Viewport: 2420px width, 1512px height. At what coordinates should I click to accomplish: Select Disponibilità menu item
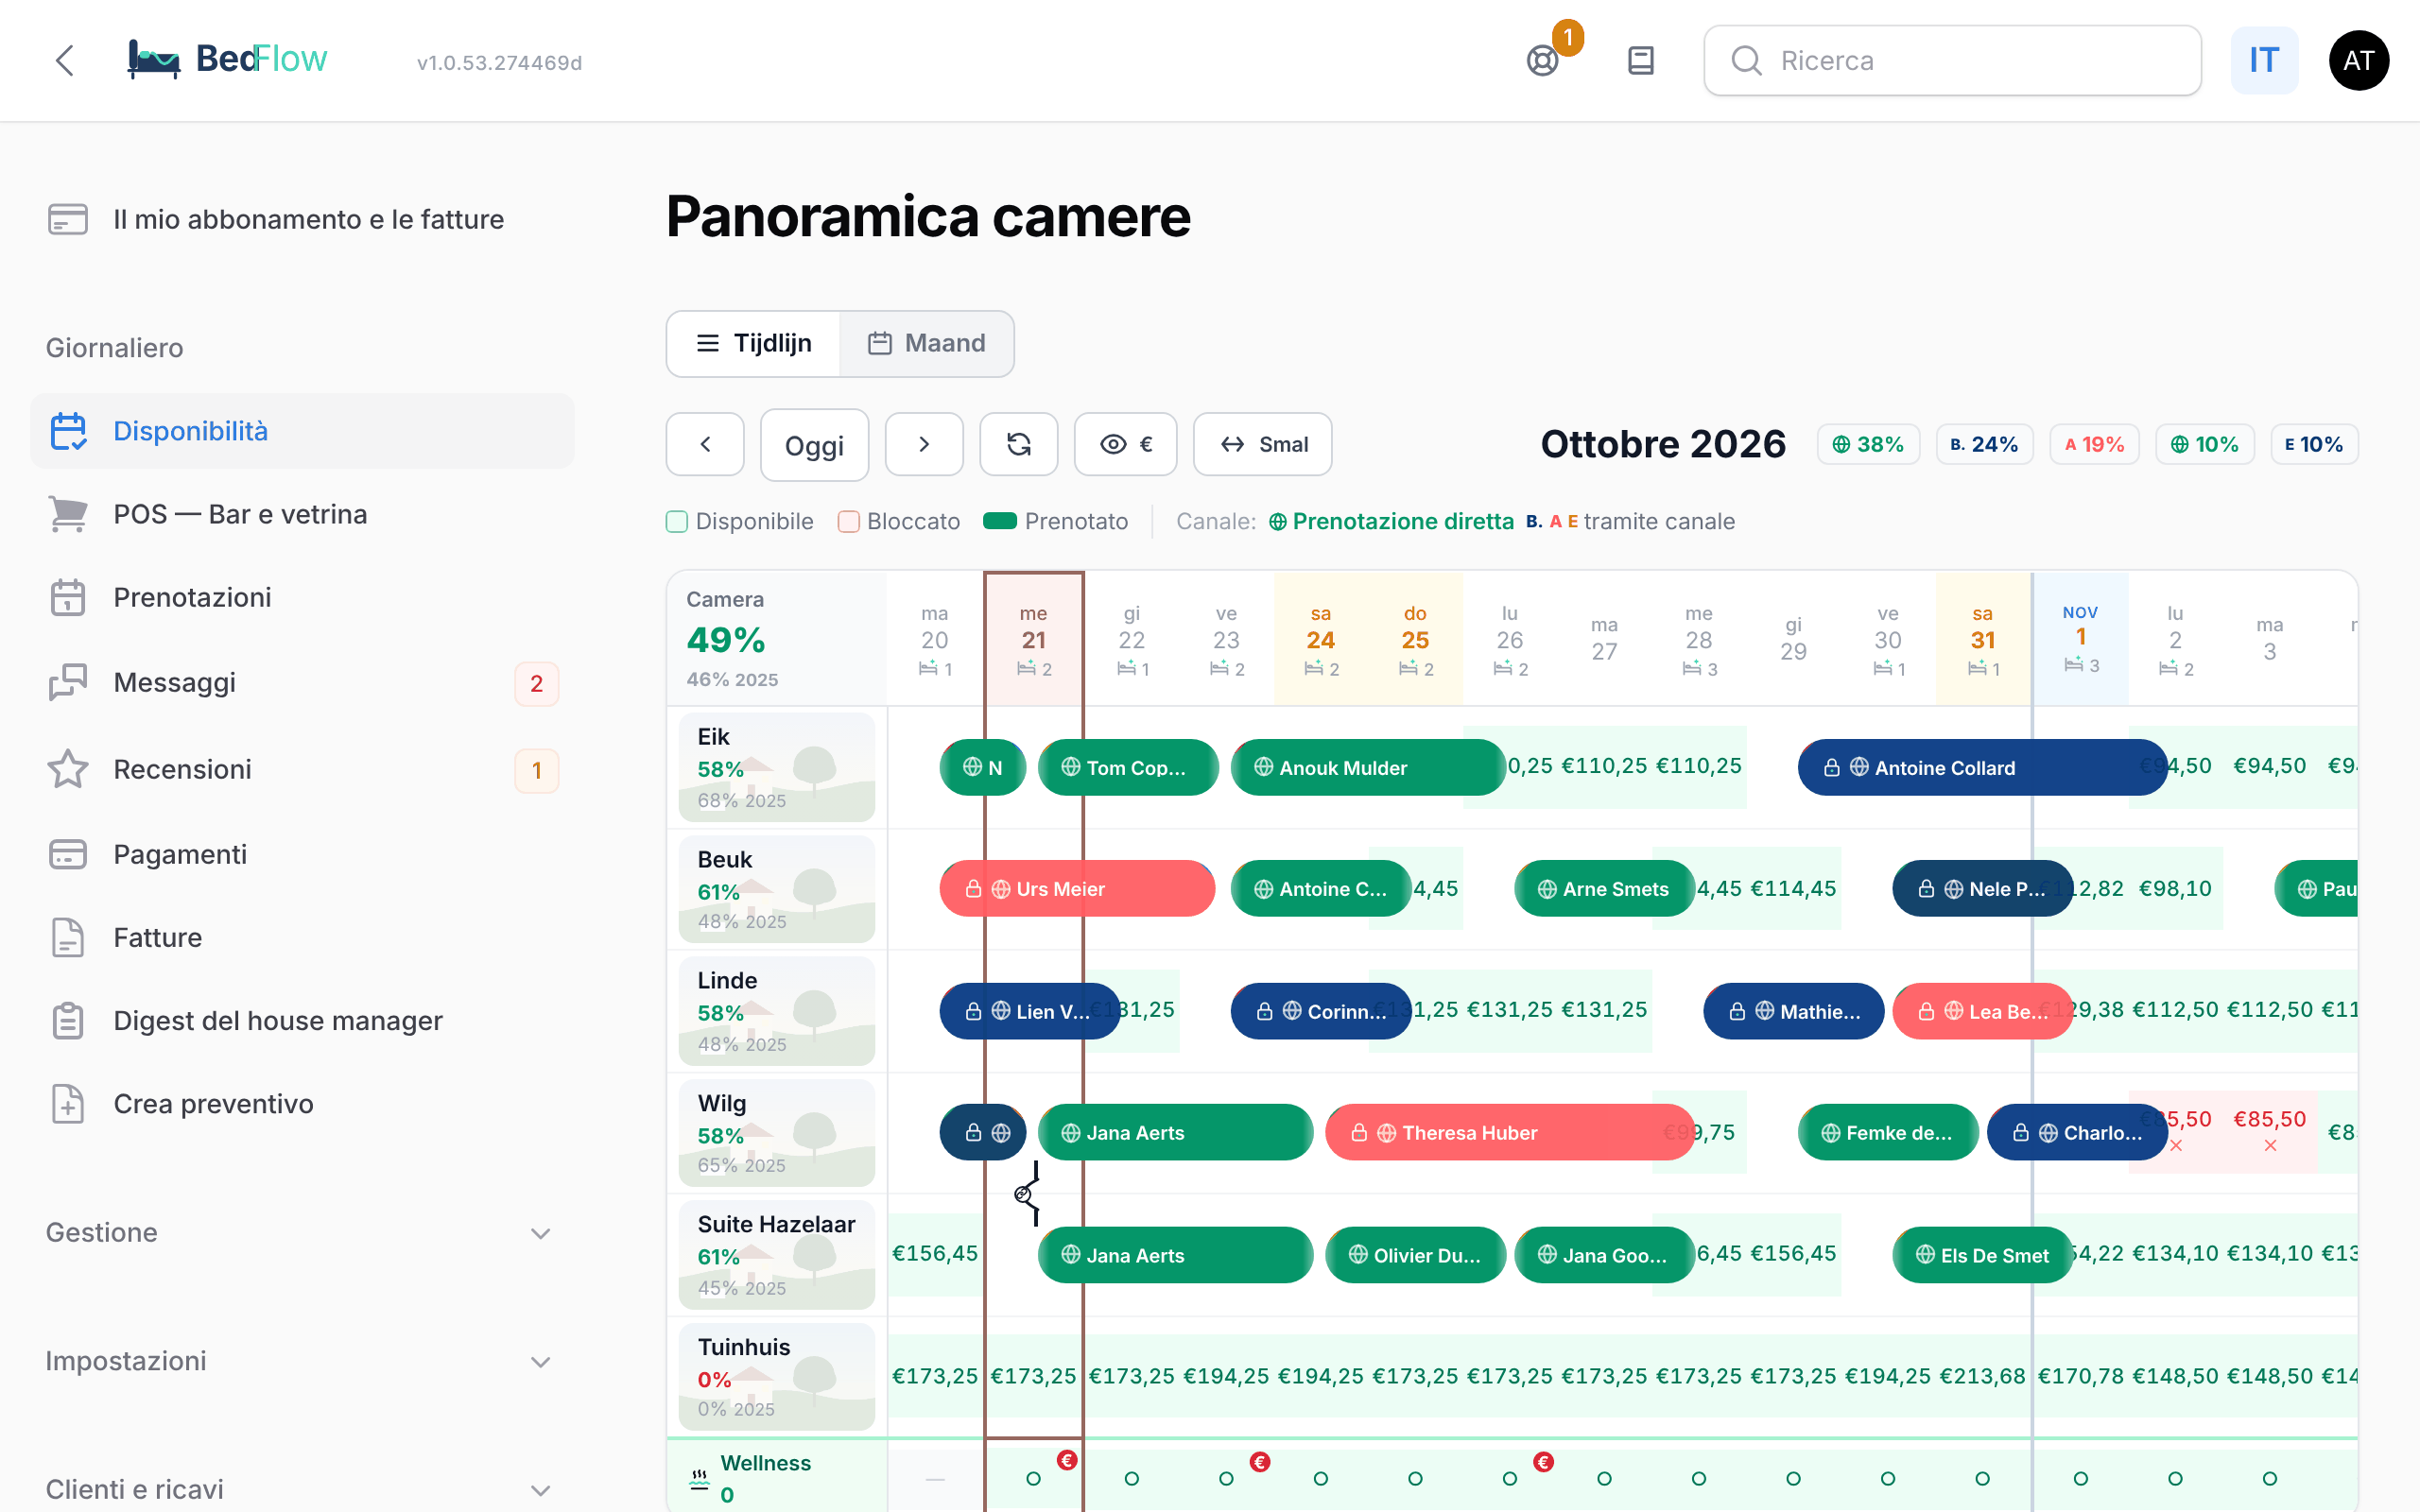[302, 431]
